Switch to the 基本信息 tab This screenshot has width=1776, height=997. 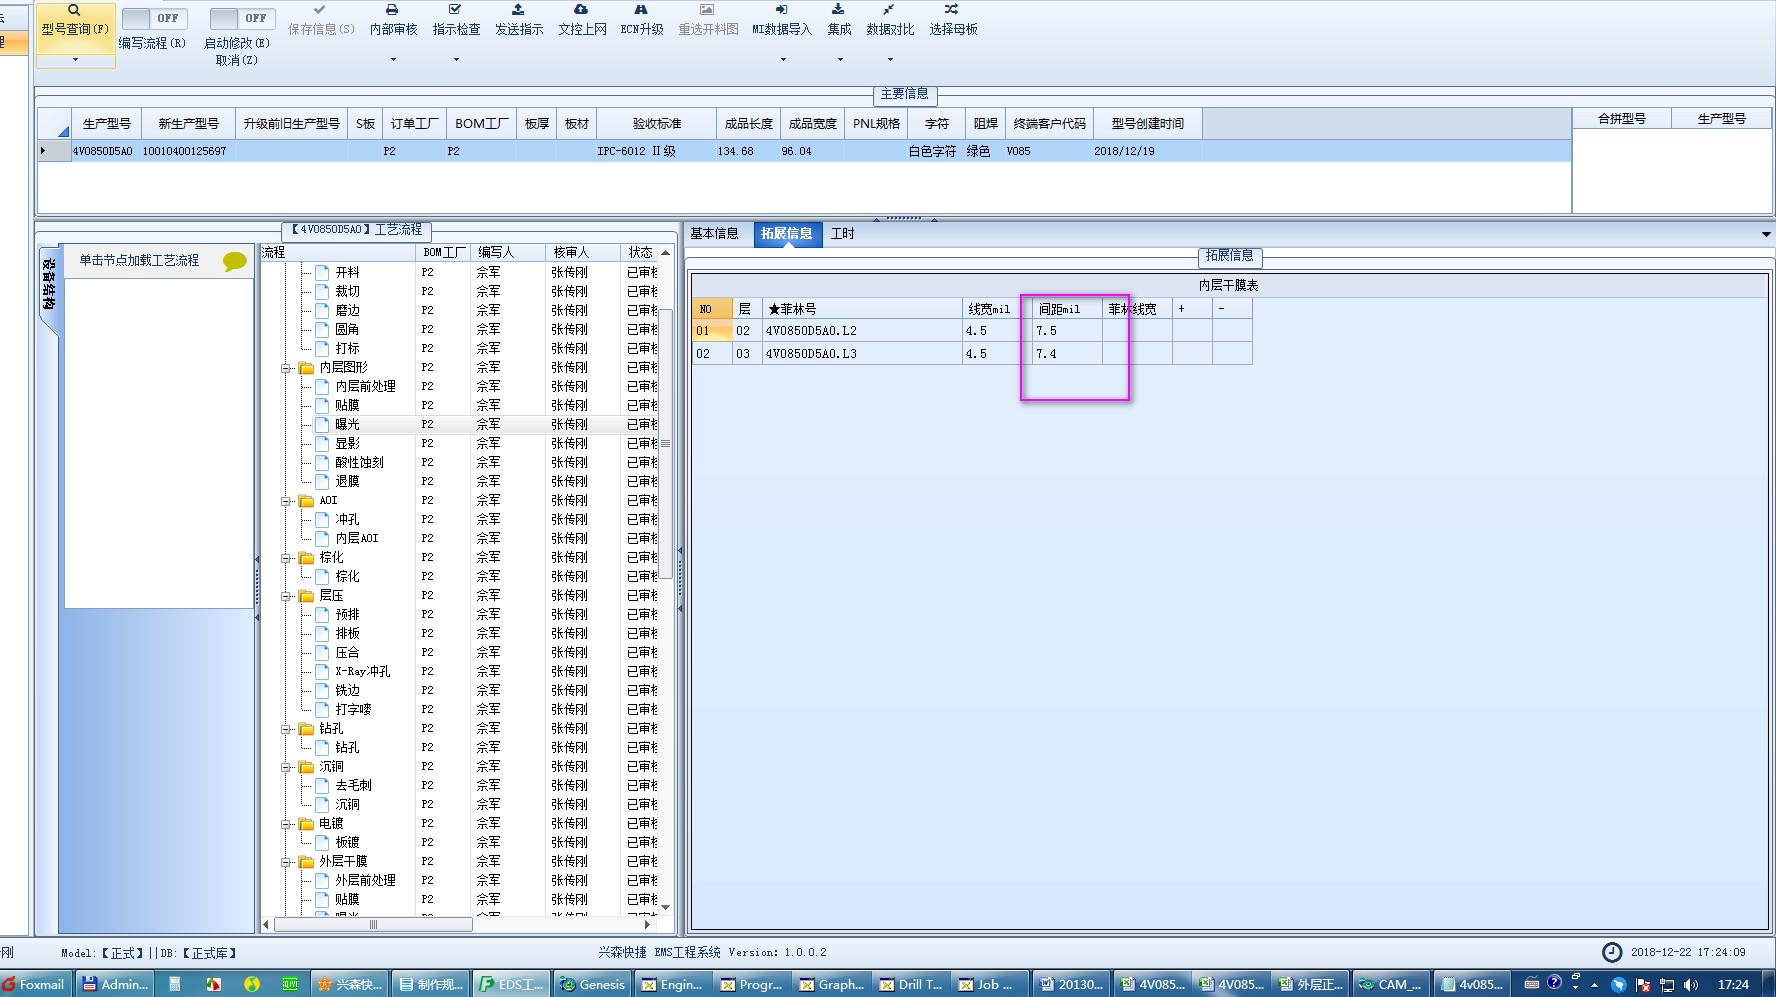(x=714, y=234)
